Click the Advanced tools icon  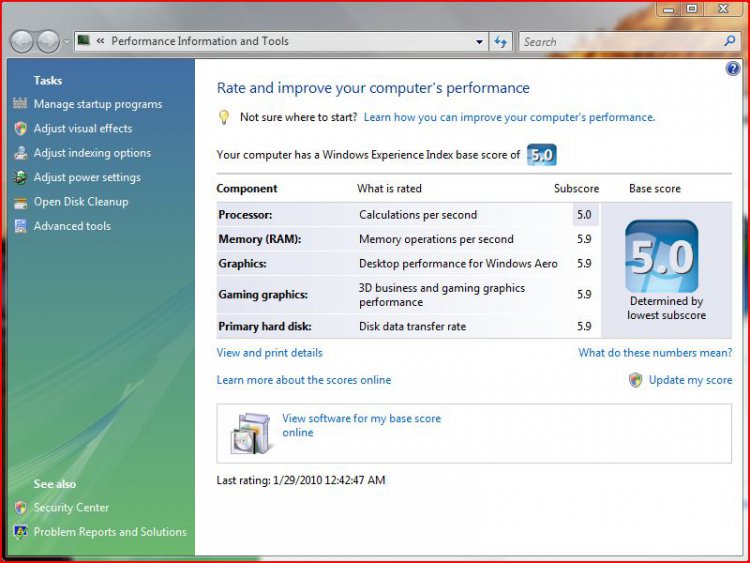[x=20, y=226]
